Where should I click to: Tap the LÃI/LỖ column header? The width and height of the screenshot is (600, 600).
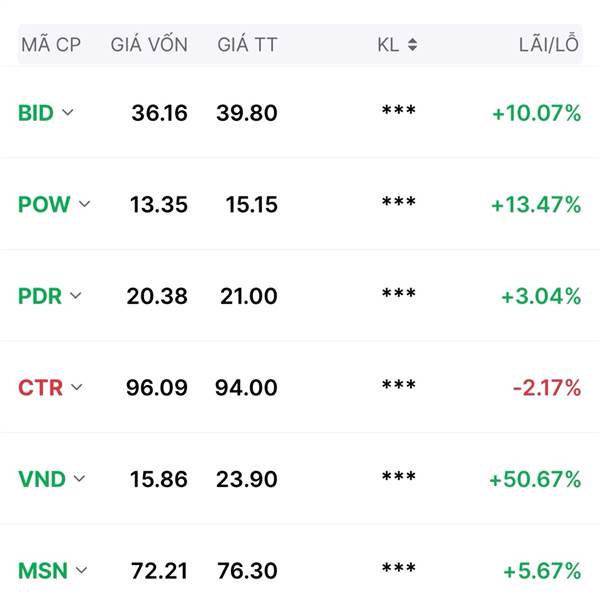(549, 43)
